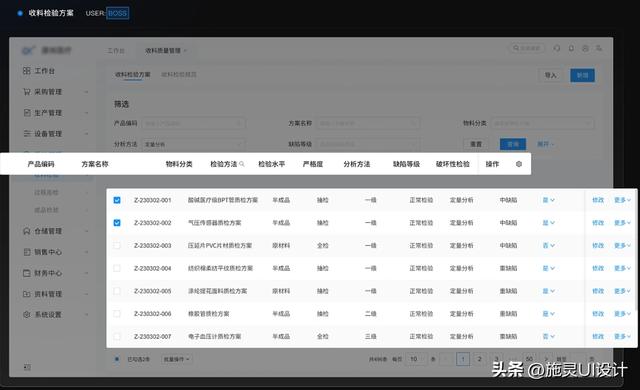Click 修改 for row Z-230302-001
The width and height of the screenshot is (640, 390).
(x=598, y=200)
